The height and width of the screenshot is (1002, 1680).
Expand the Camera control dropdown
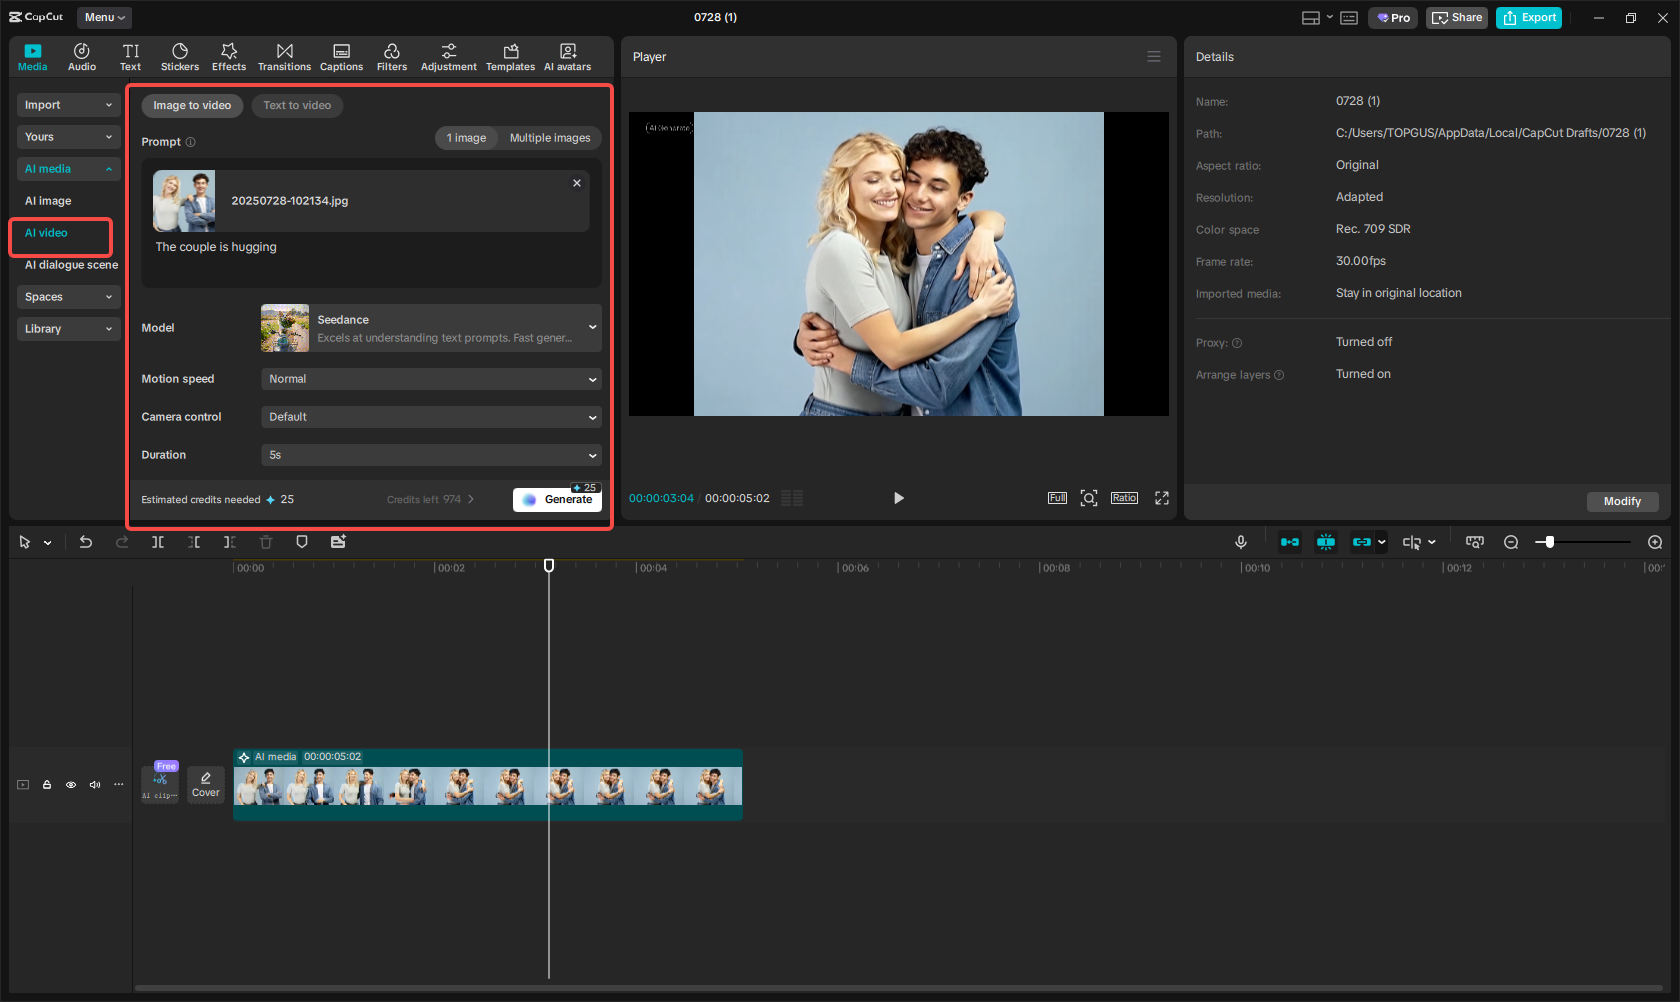coord(431,417)
